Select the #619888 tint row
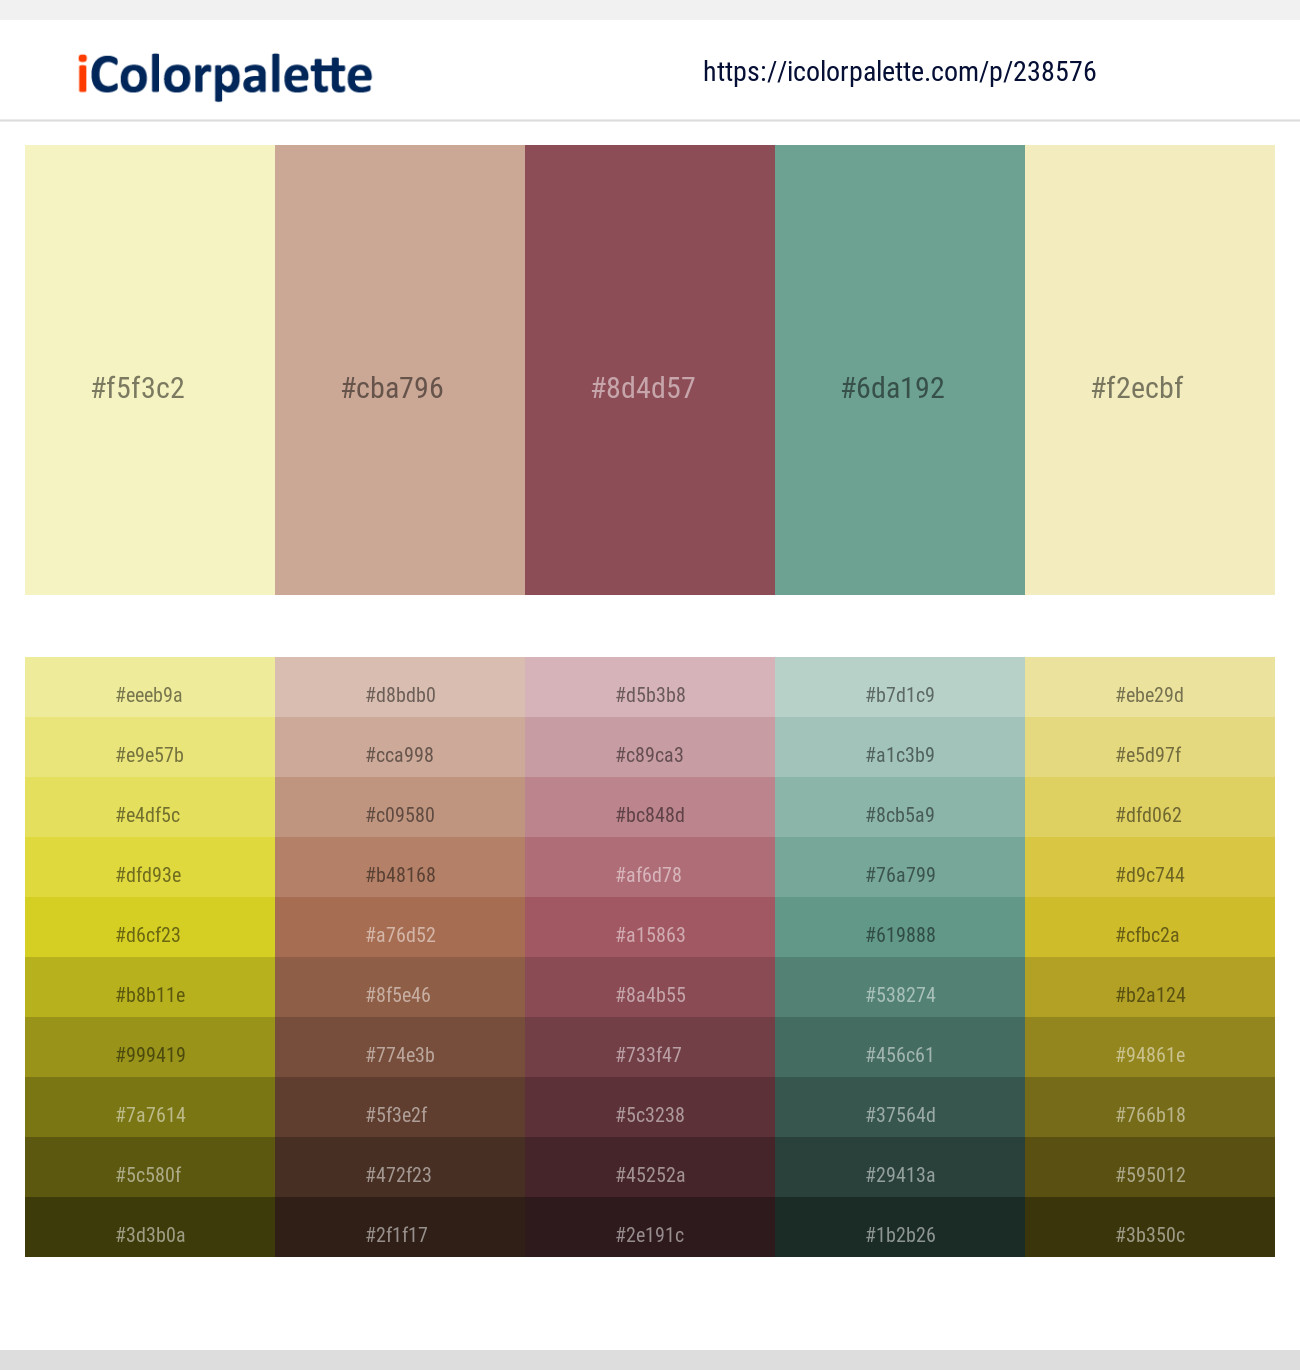1300x1370 pixels. point(899,935)
